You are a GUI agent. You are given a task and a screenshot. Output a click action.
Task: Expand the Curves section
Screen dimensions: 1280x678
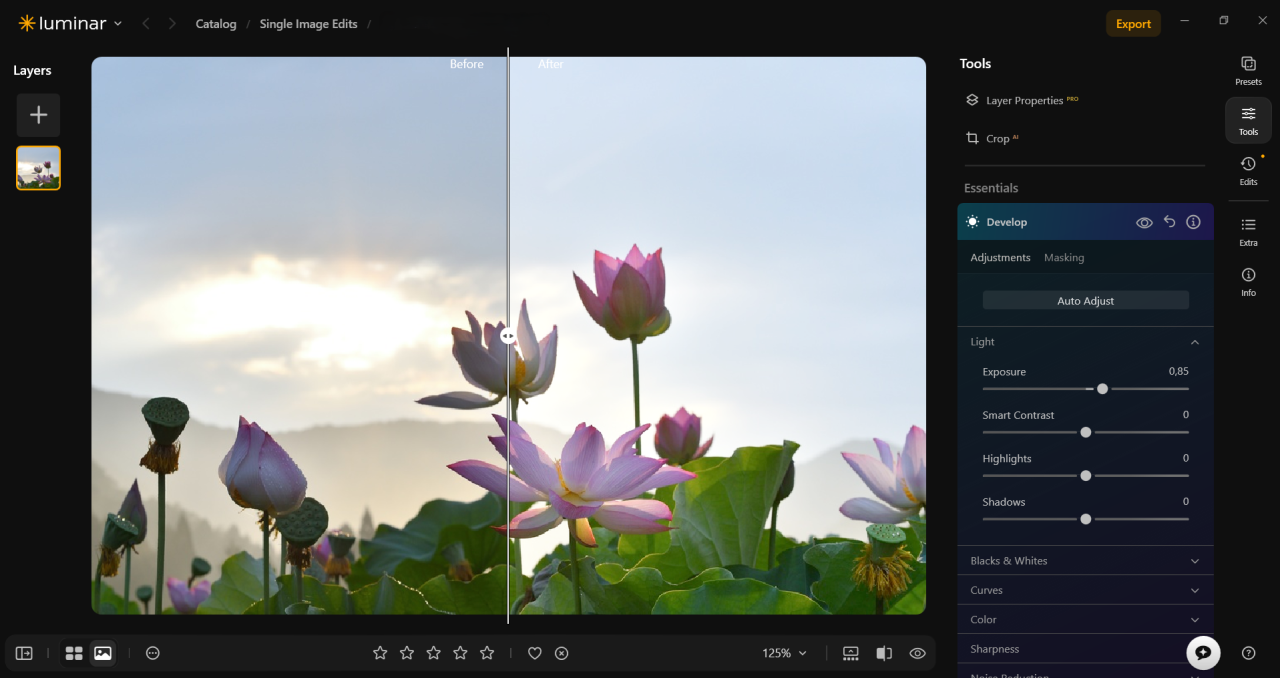(1085, 590)
